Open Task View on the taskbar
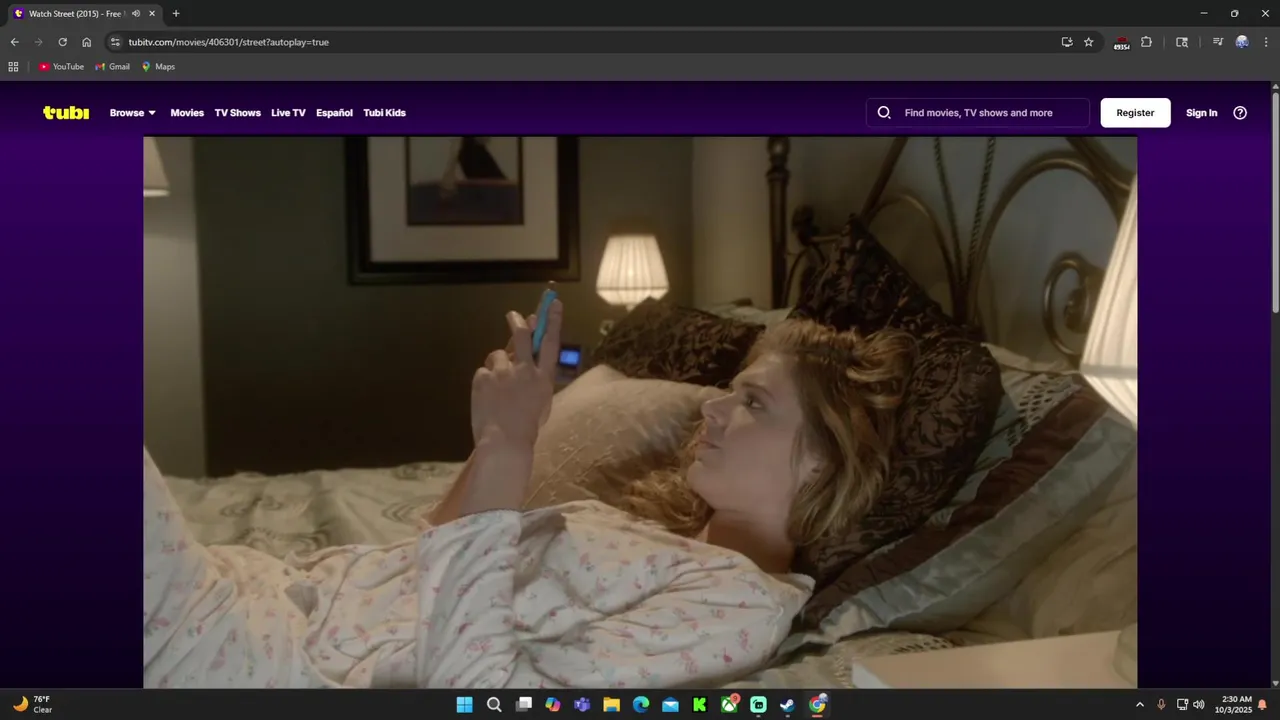 523,705
